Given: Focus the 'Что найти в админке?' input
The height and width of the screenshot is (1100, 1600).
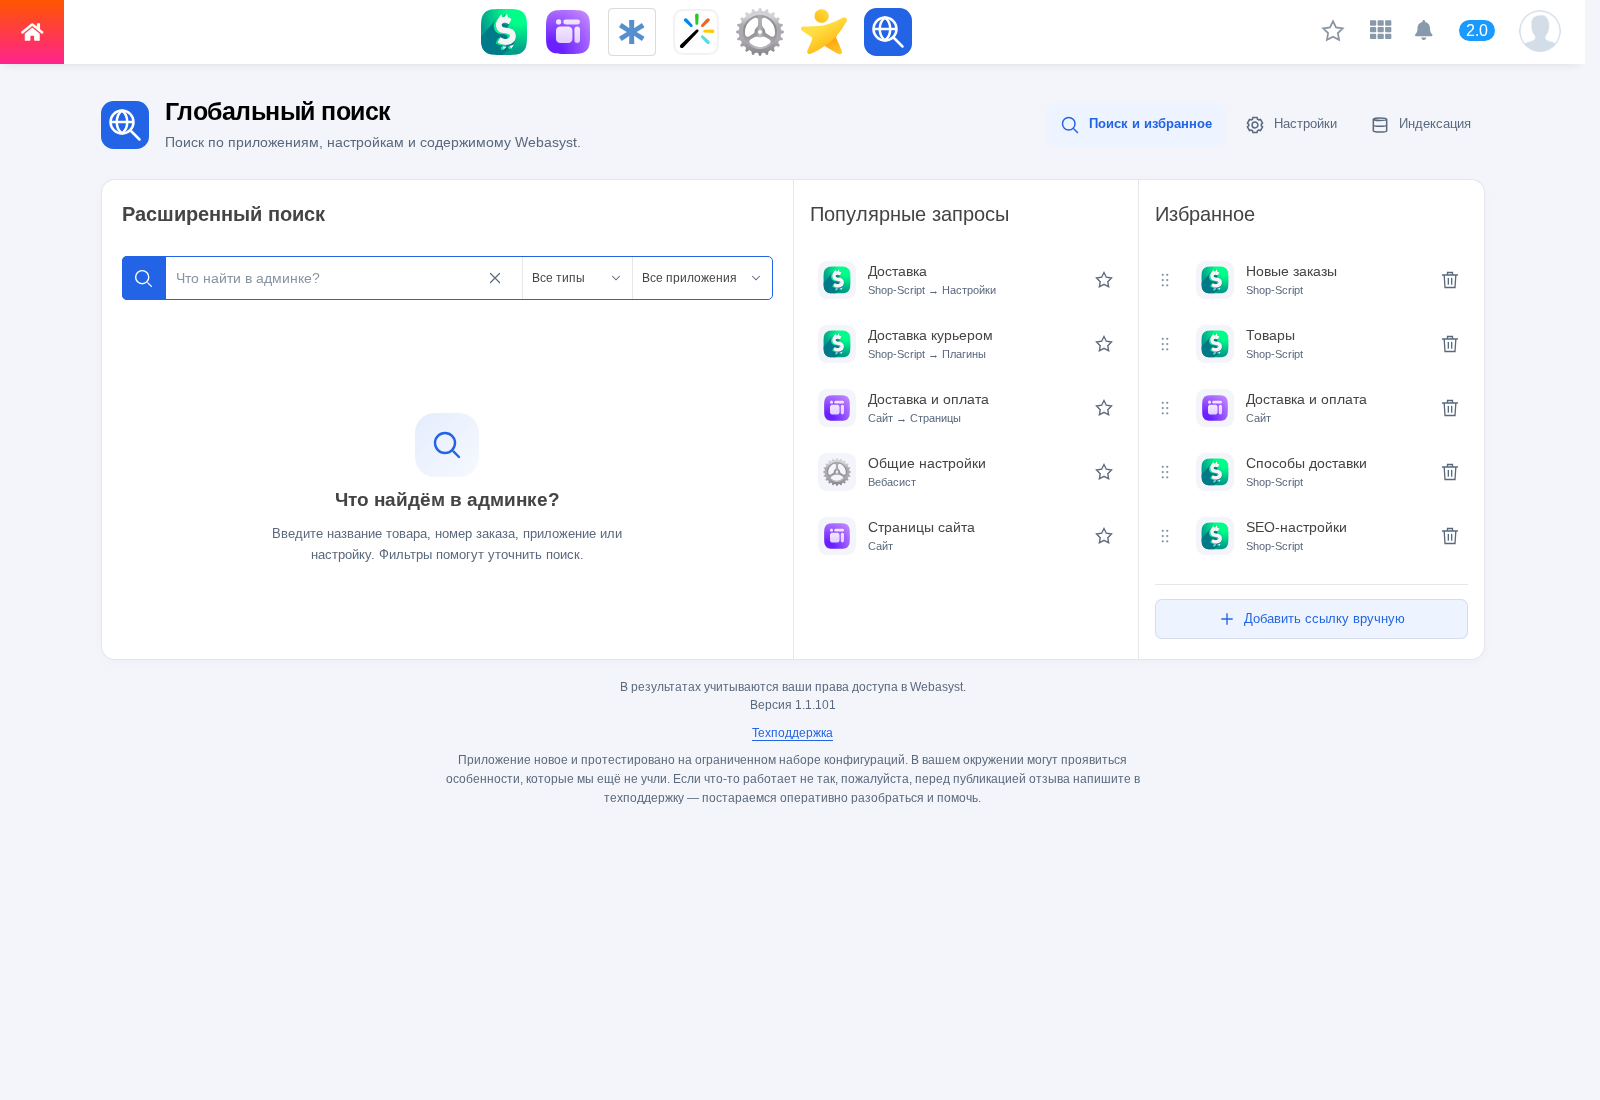Looking at the screenshot, I should coord(323,278).
